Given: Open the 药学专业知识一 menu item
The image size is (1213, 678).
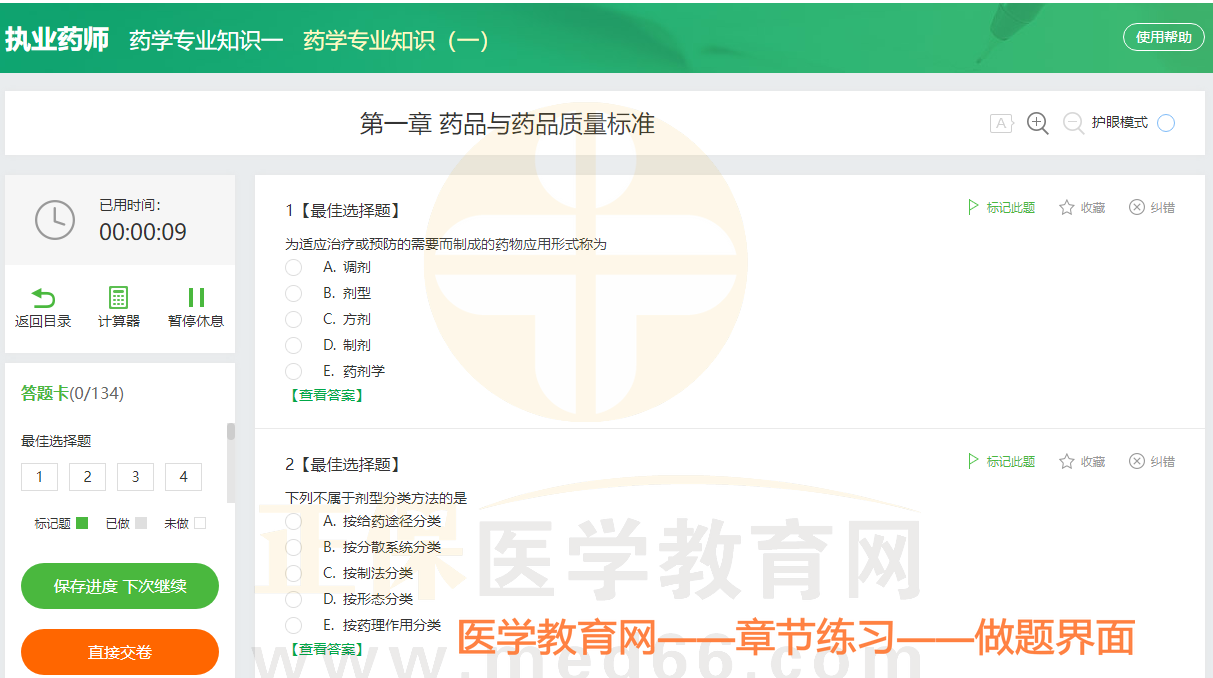Looking at the screenshot, I should coord(205,40).
